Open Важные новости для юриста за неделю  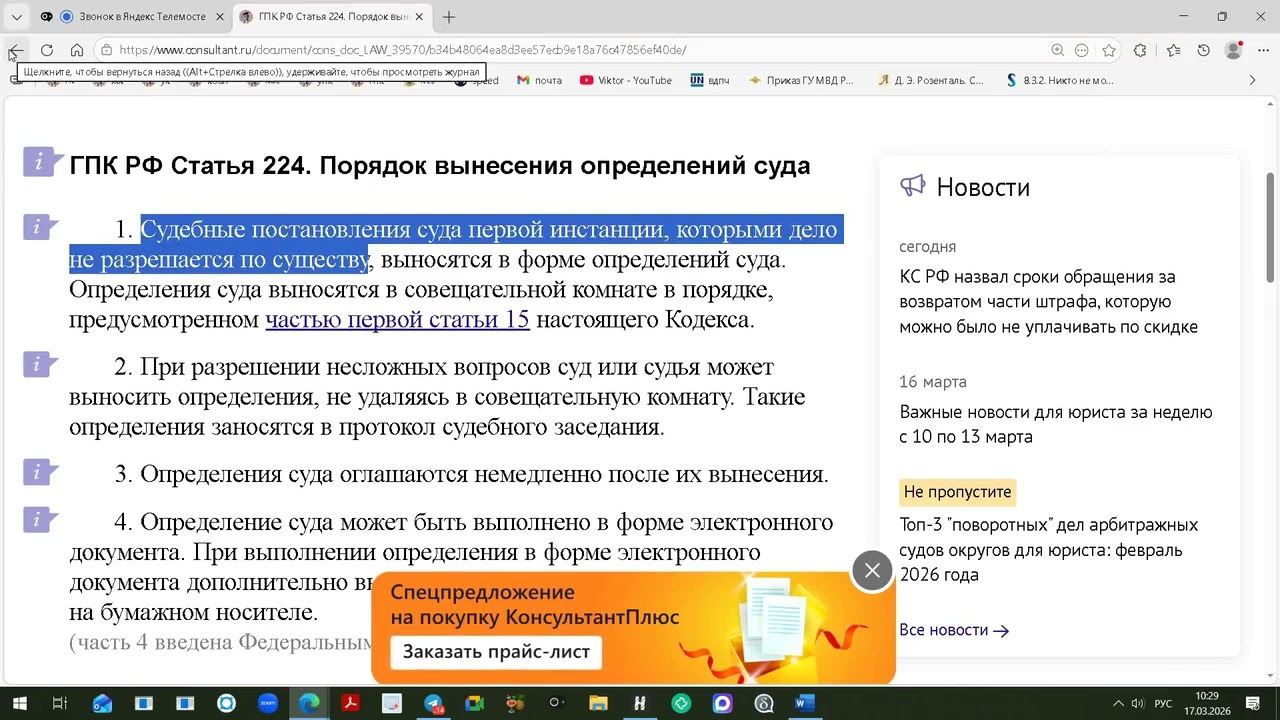1056,424
